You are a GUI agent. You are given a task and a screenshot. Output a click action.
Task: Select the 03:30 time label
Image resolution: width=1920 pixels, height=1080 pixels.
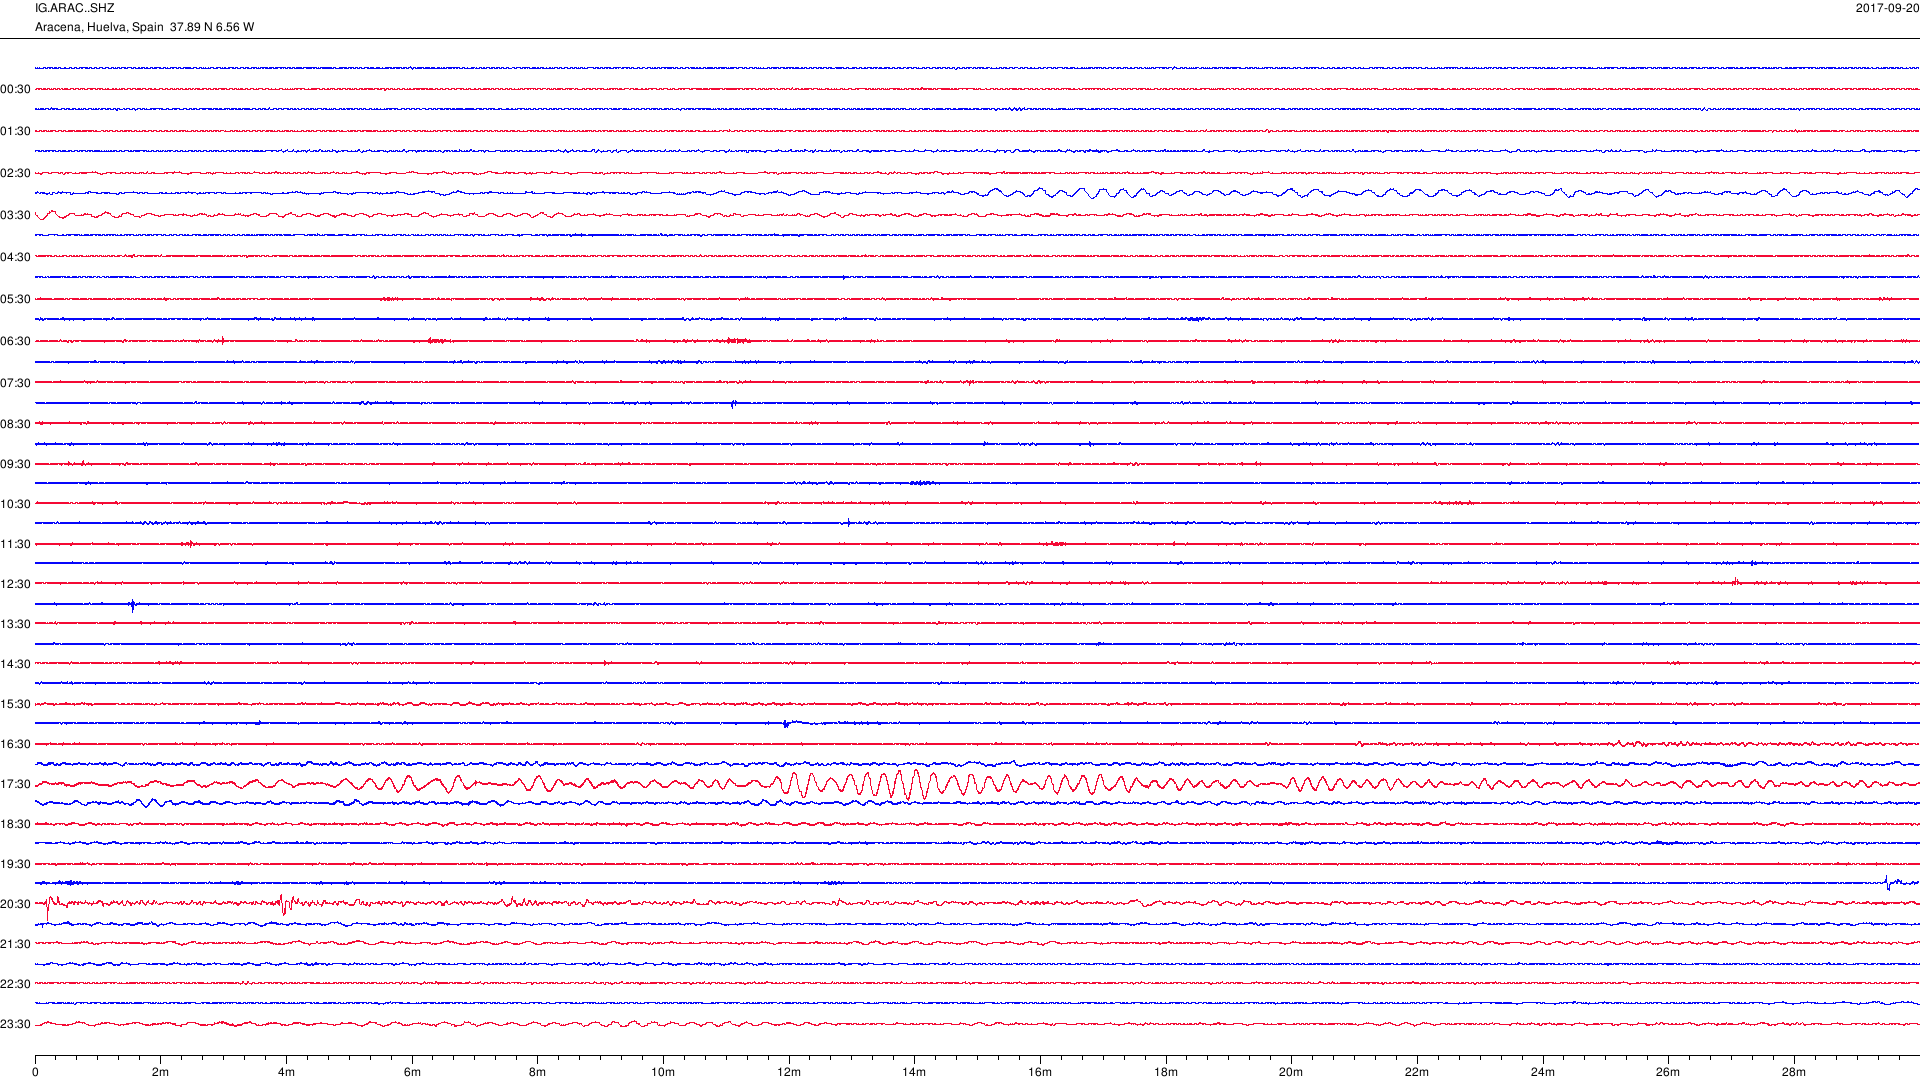pos(15,215)
